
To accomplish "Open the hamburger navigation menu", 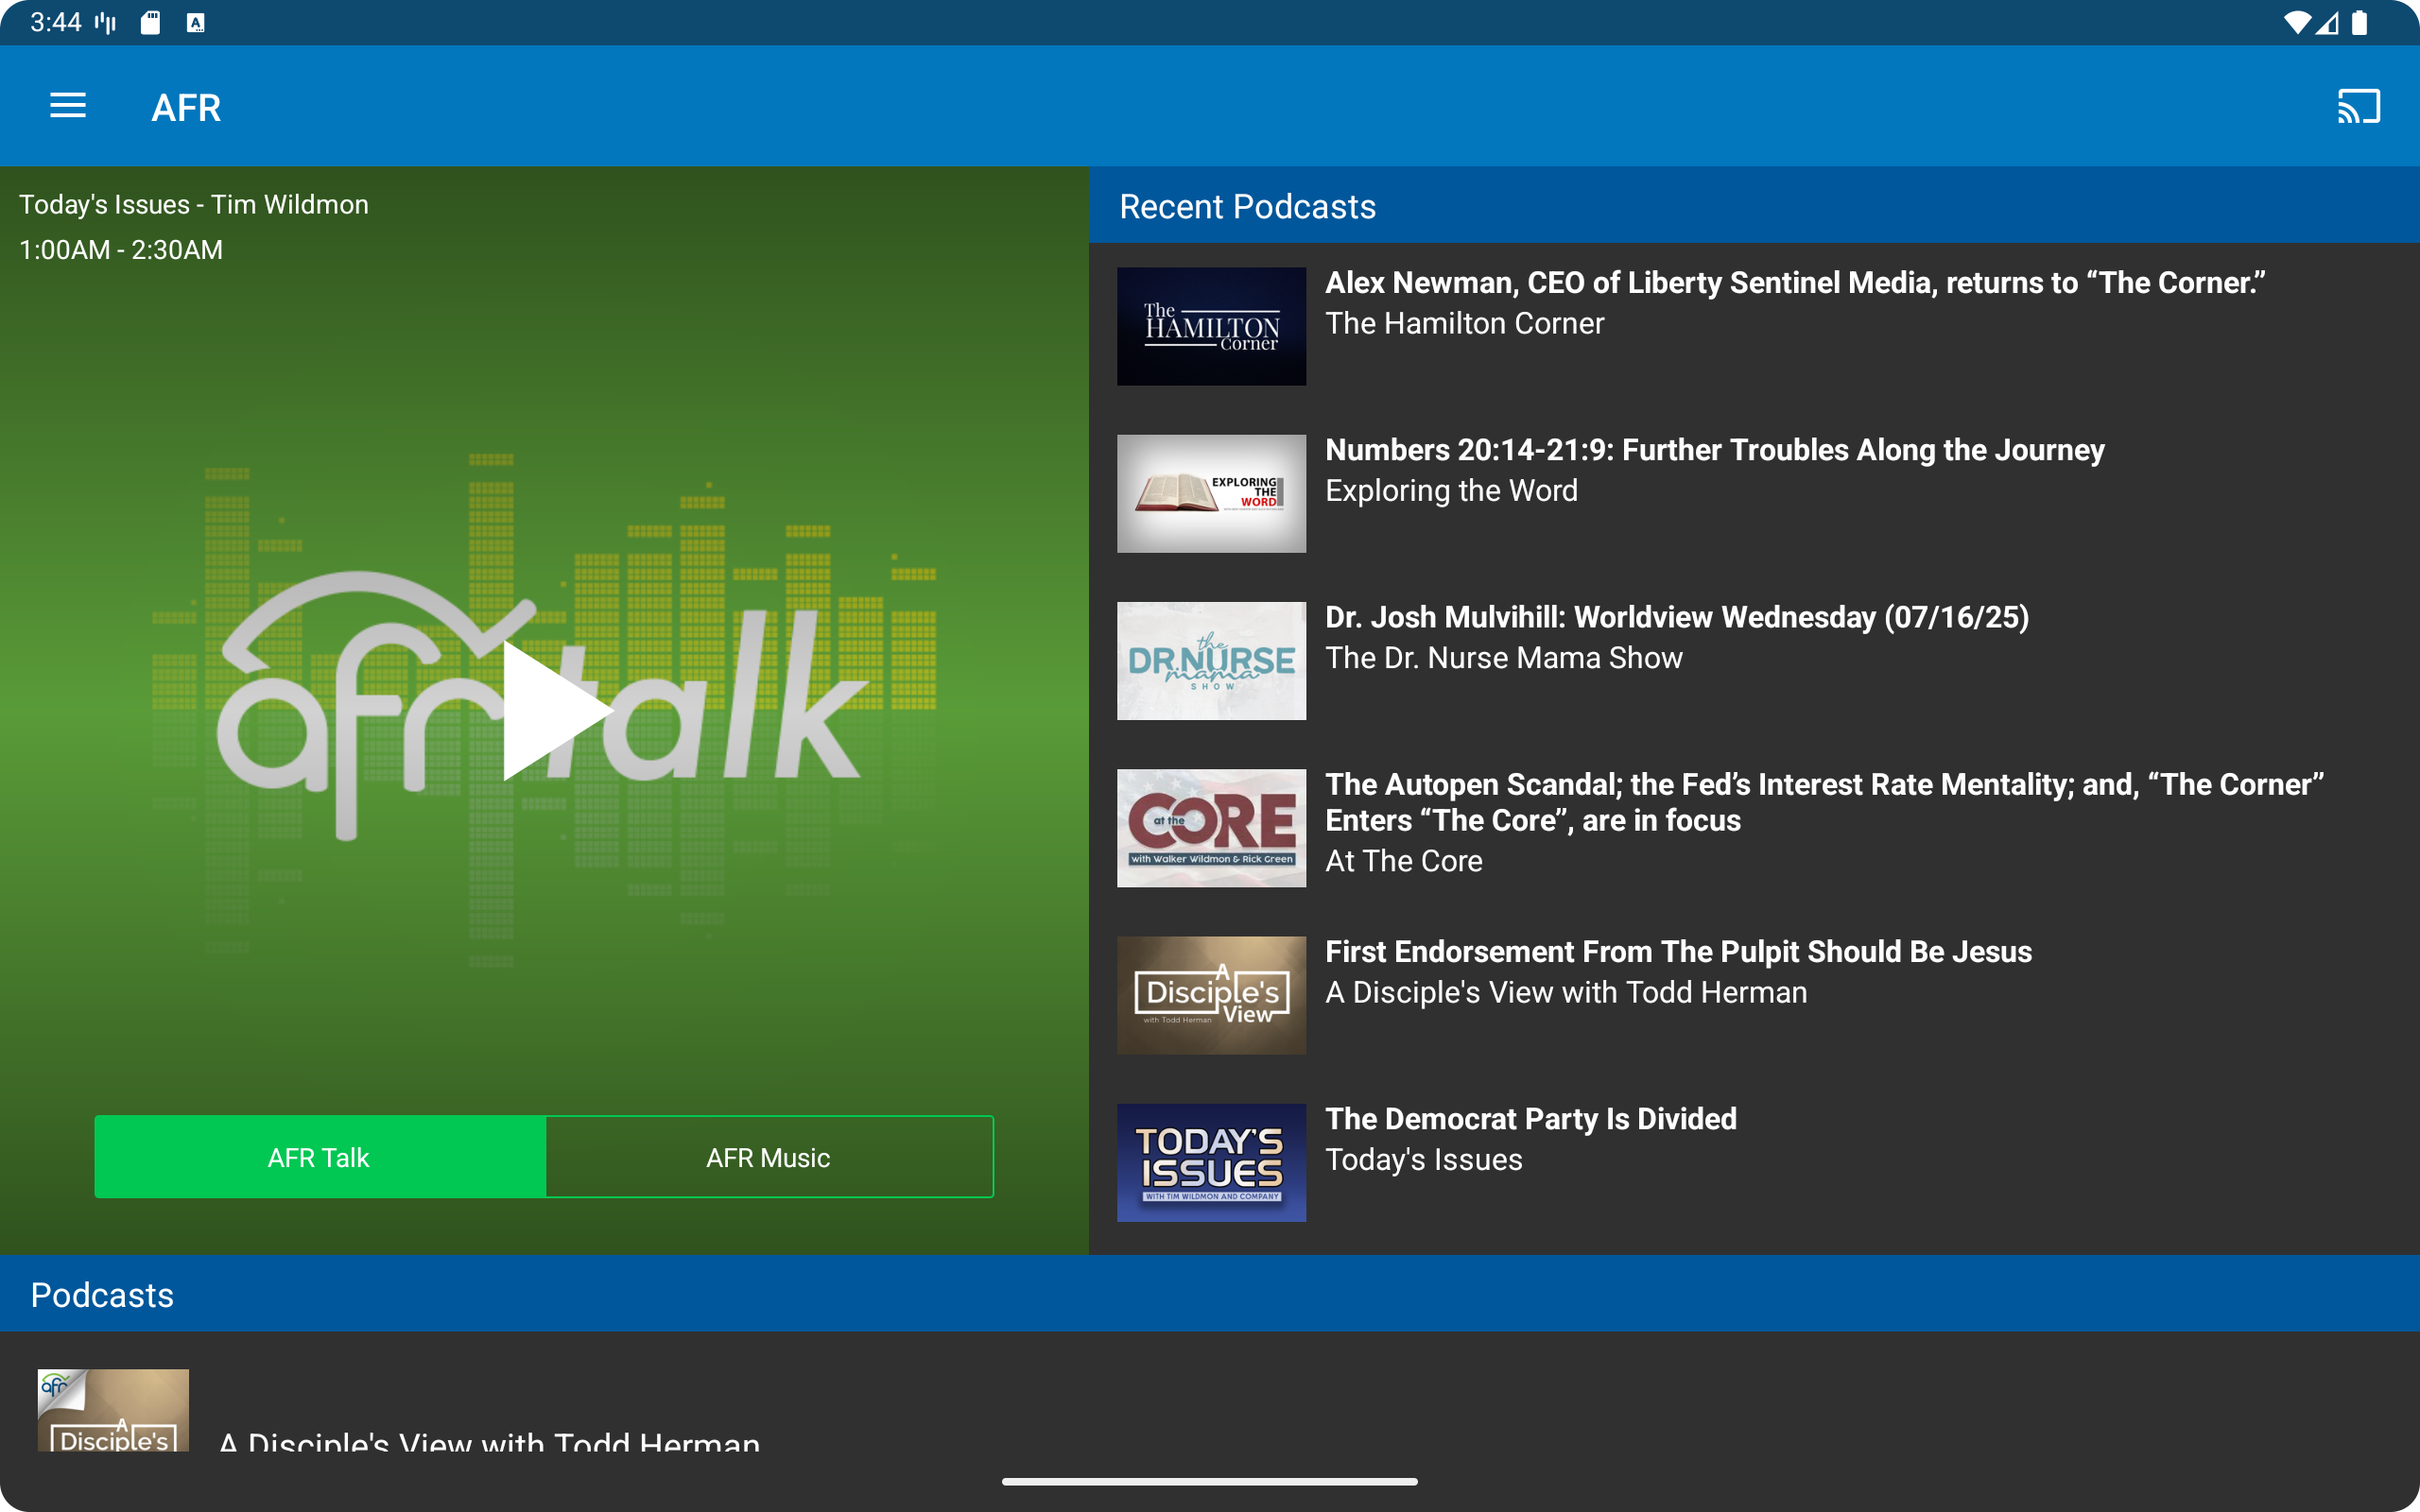I will pos(68,106).
